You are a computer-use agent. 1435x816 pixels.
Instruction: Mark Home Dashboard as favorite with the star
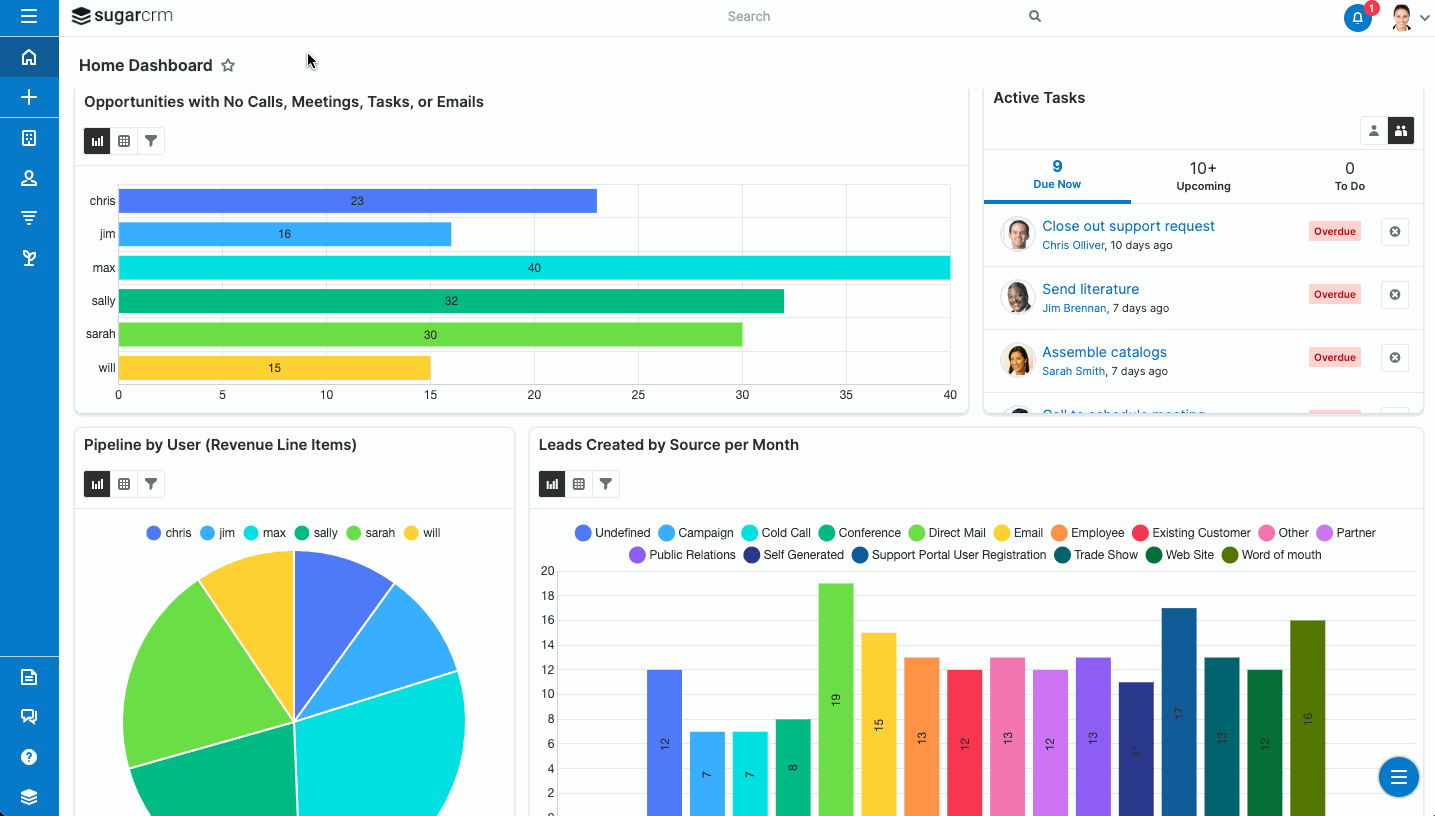tap(228, 65)
